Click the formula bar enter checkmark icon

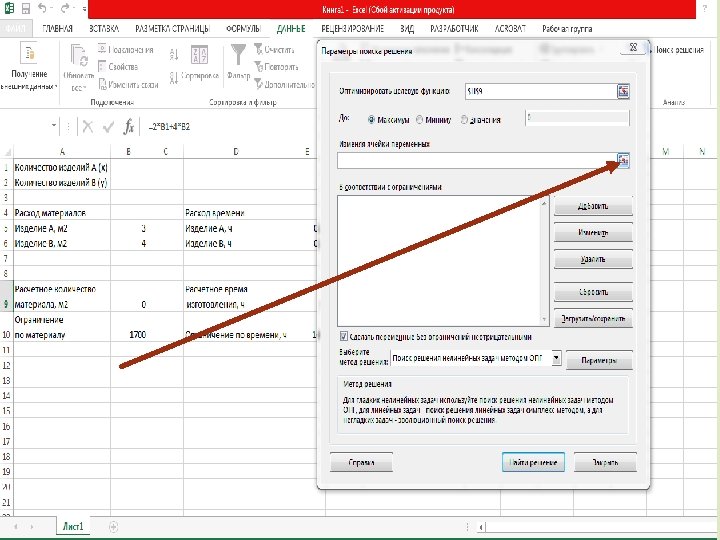(x=108, y=127)
